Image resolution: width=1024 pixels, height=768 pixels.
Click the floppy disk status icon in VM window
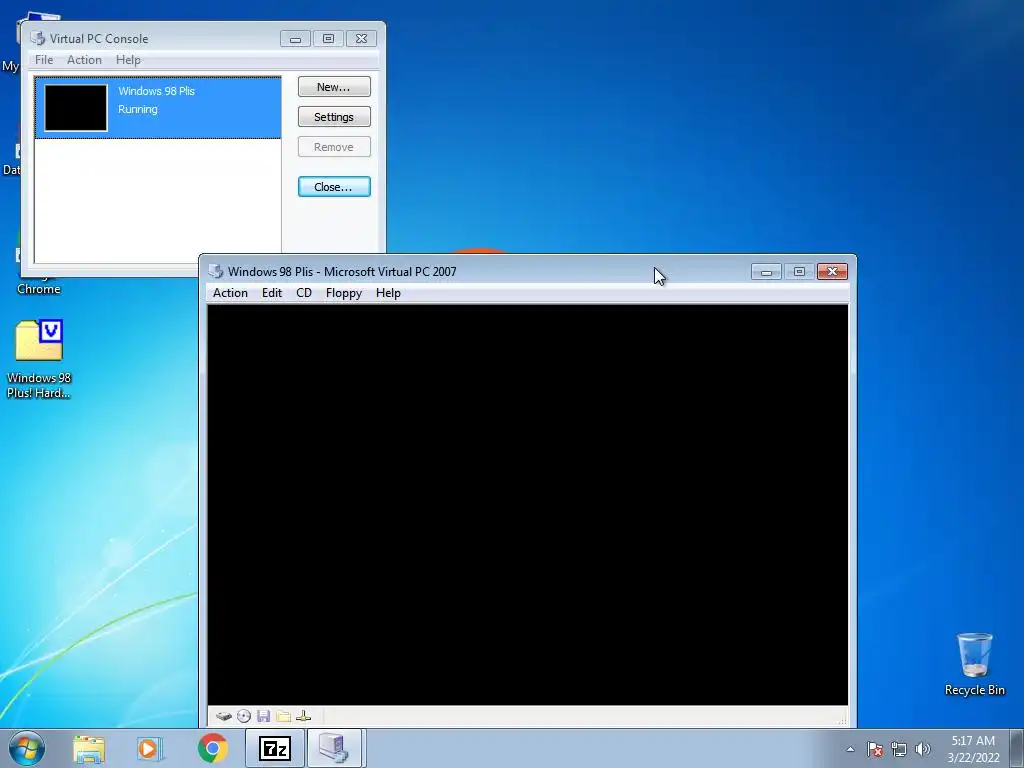click(263, 716)
